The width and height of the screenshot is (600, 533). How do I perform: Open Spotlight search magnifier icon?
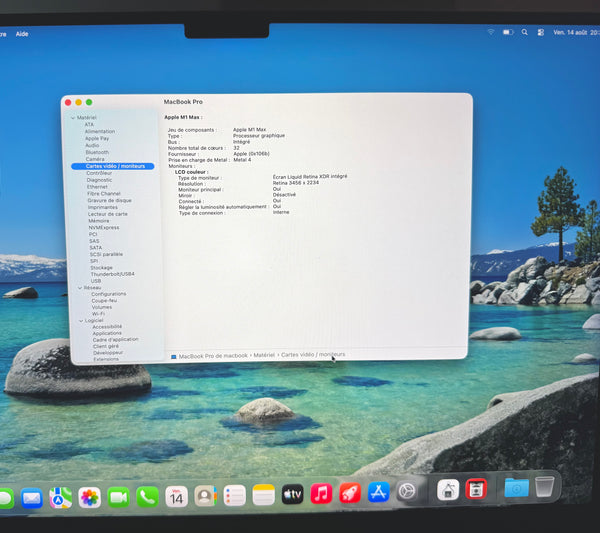click(x=525, y=32)
